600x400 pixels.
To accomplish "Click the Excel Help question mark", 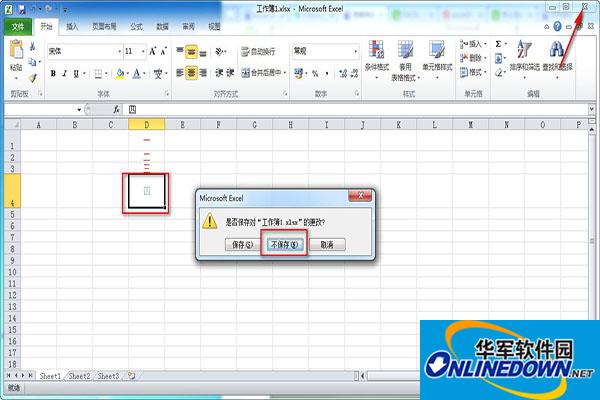I will tap(558, 26).
